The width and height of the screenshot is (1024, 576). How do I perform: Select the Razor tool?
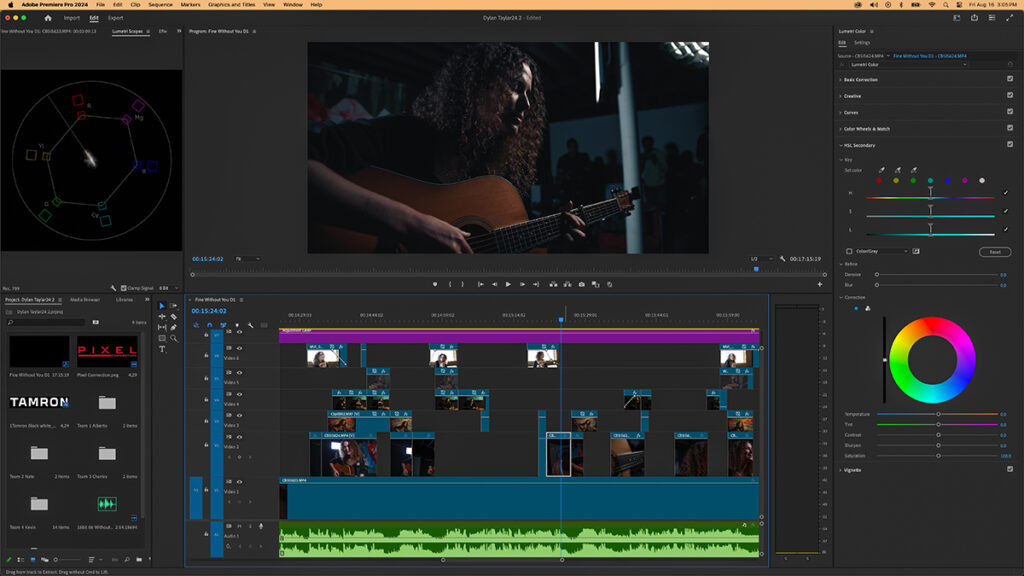[174, 316]
